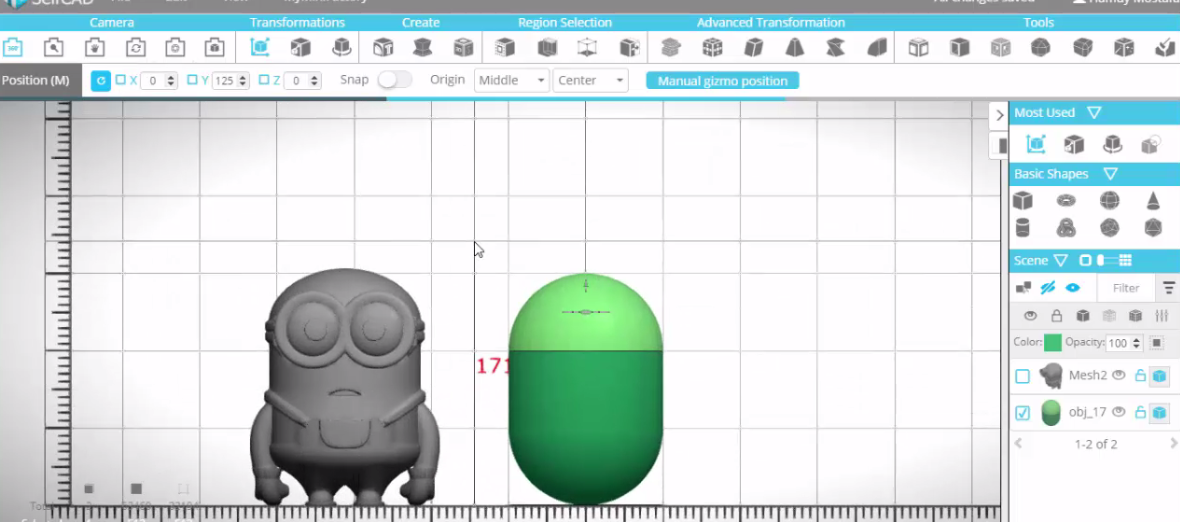Open the Create toolbar section

421,23
